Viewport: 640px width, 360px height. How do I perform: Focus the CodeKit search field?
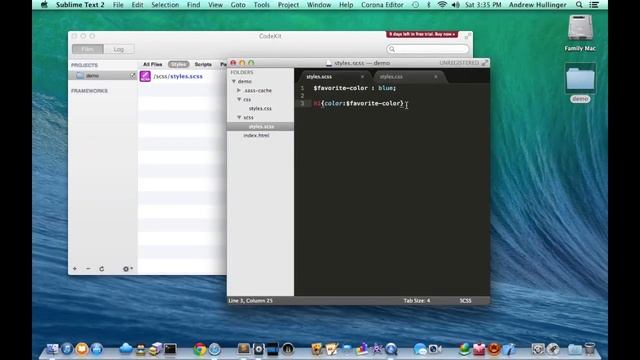[x=427, y=49]
